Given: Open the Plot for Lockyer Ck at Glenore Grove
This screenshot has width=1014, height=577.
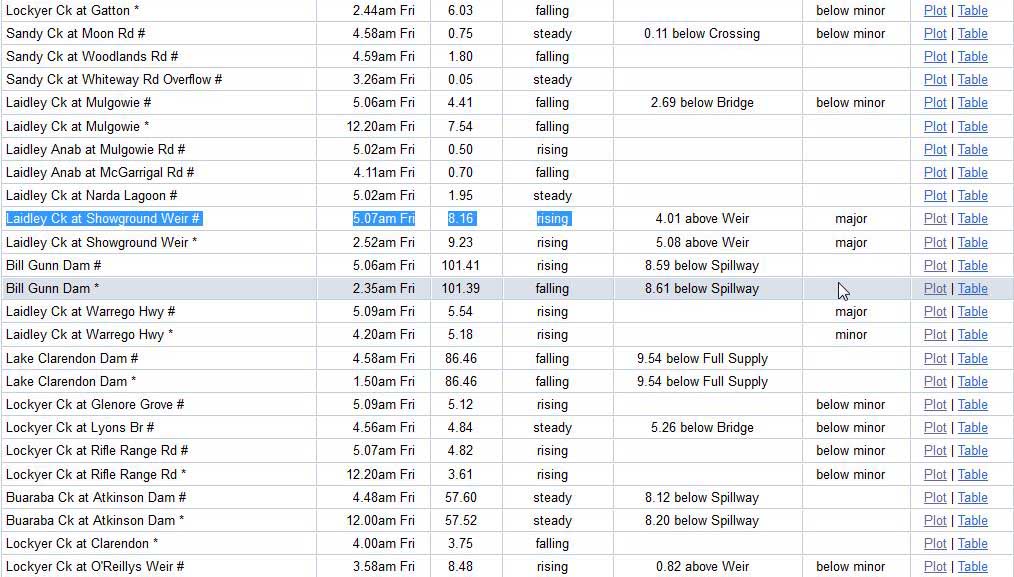Looking at the screenshot, I should tap(934, 404).
